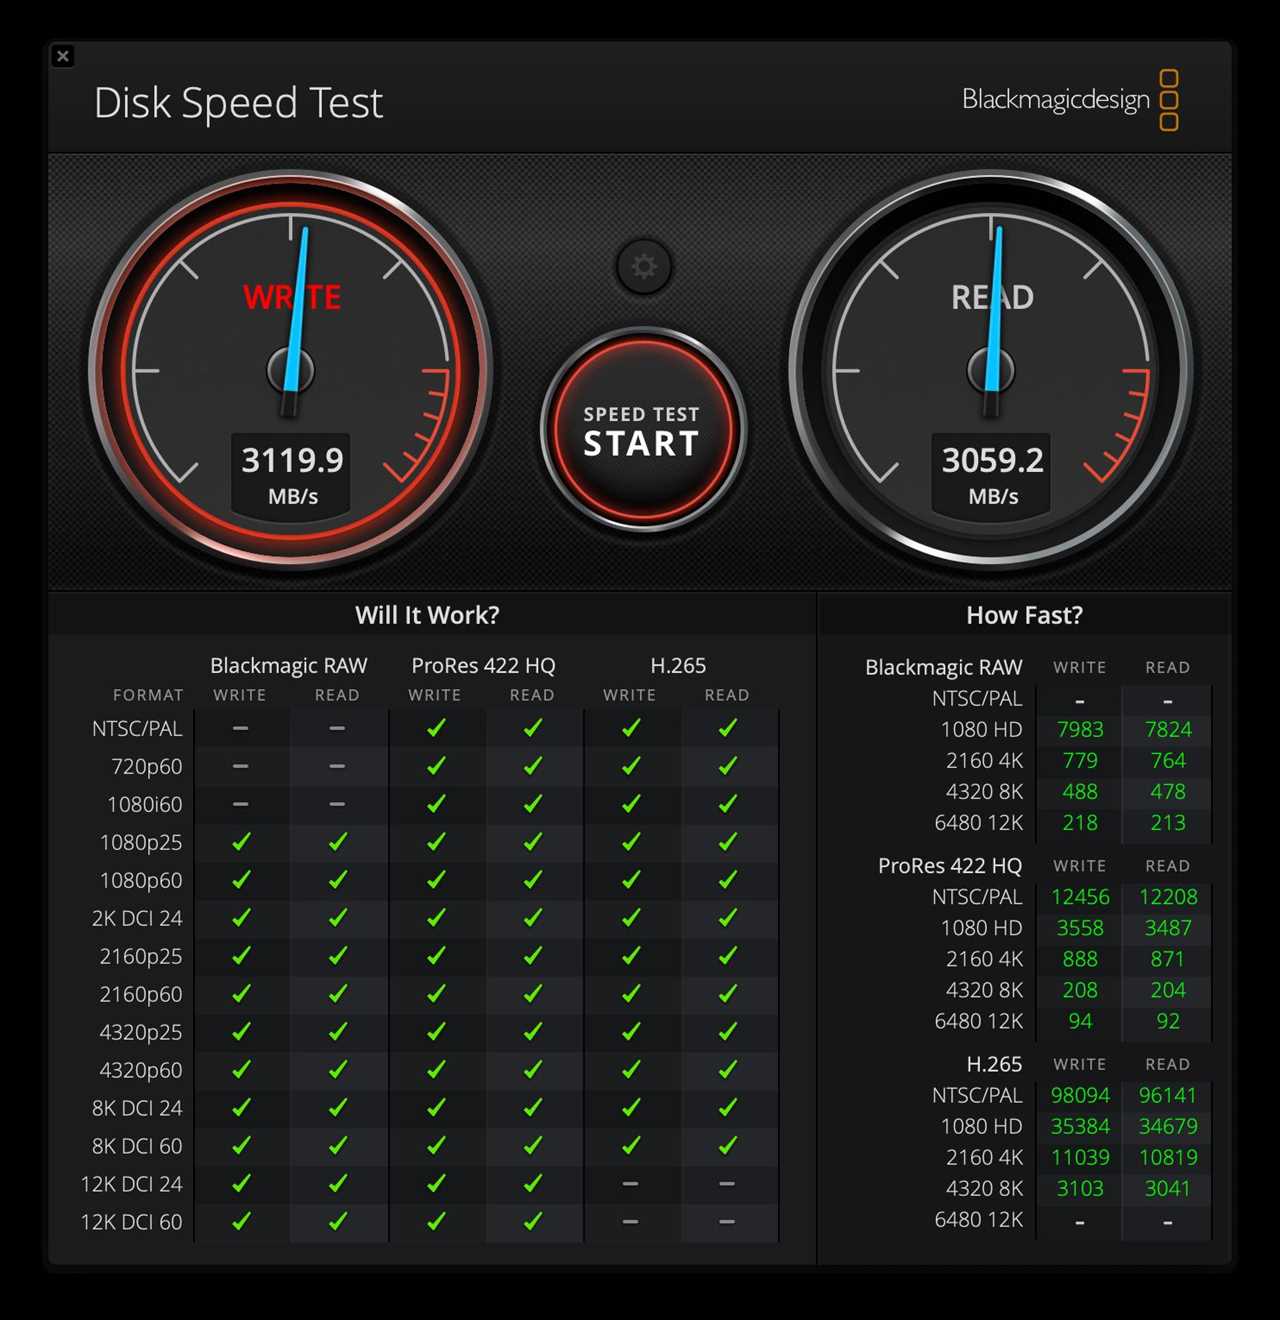Click Blackmagic RAW 1080 HD read value 7824
1280x1320 pixels.
click(1168, 730)
